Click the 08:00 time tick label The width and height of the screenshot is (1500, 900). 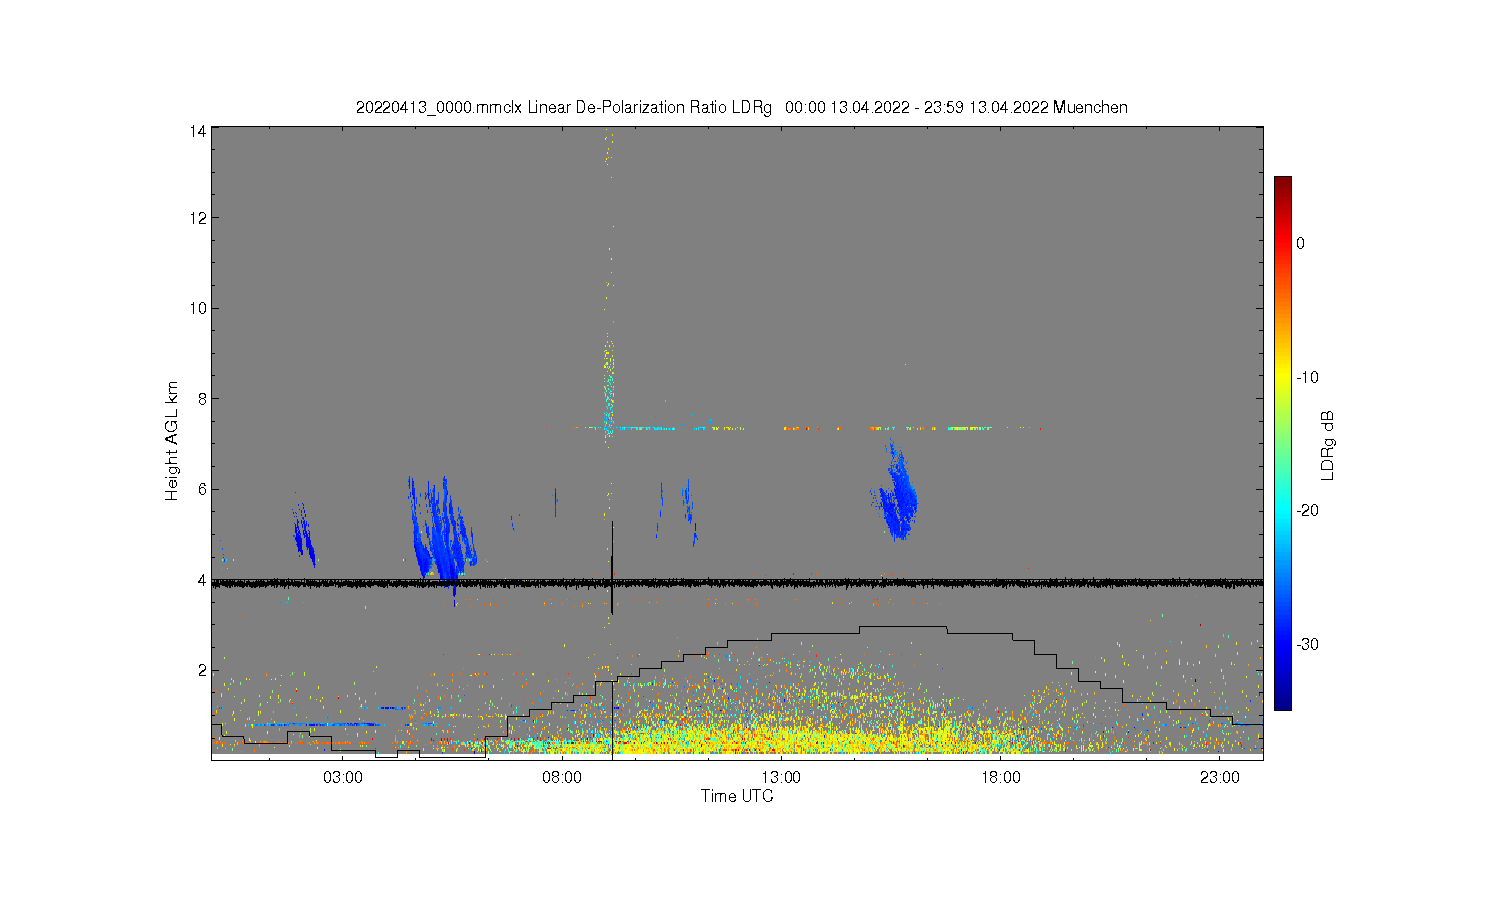click(x=562, y=778)
